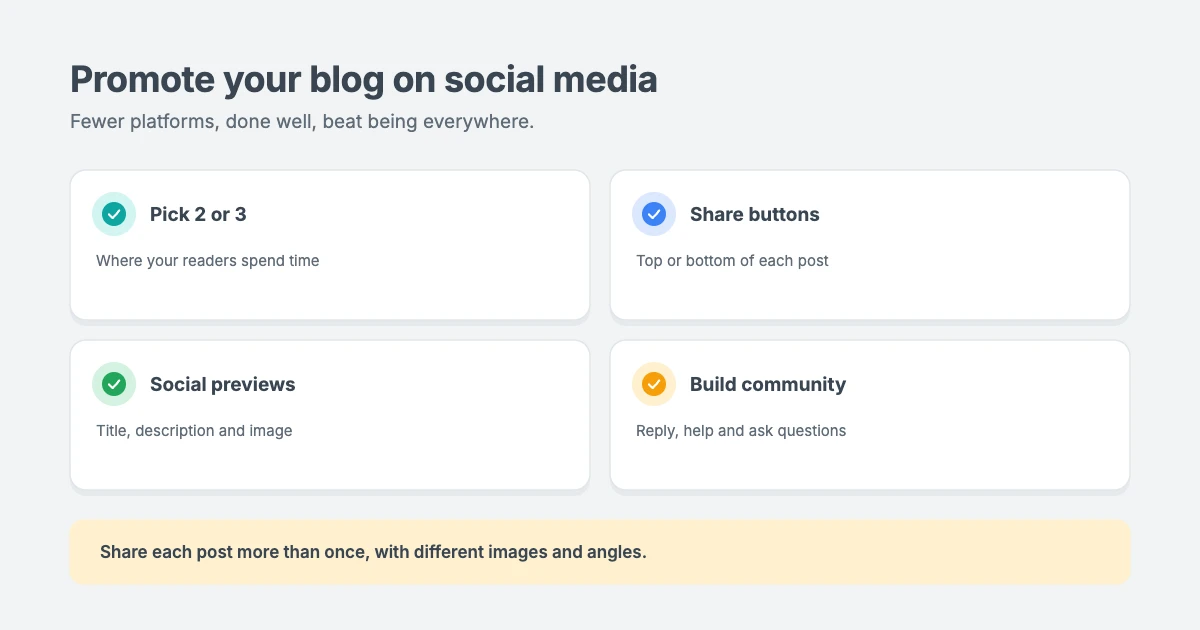Select the 'Social previews' card title
Viewport: 1200px width, 630px height.
click(x=223, y=384)
